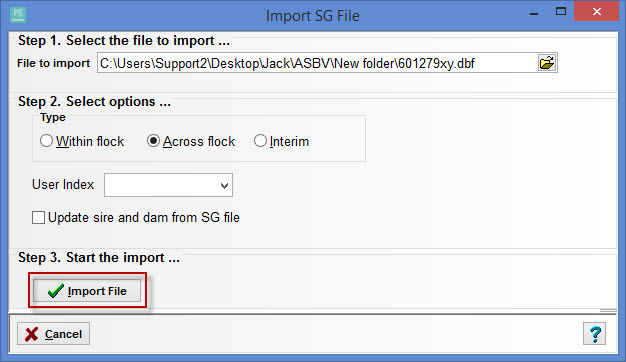This screenshot has height=362, width=626.
Task: Click the Cancel button text
Action: (63, 334)
